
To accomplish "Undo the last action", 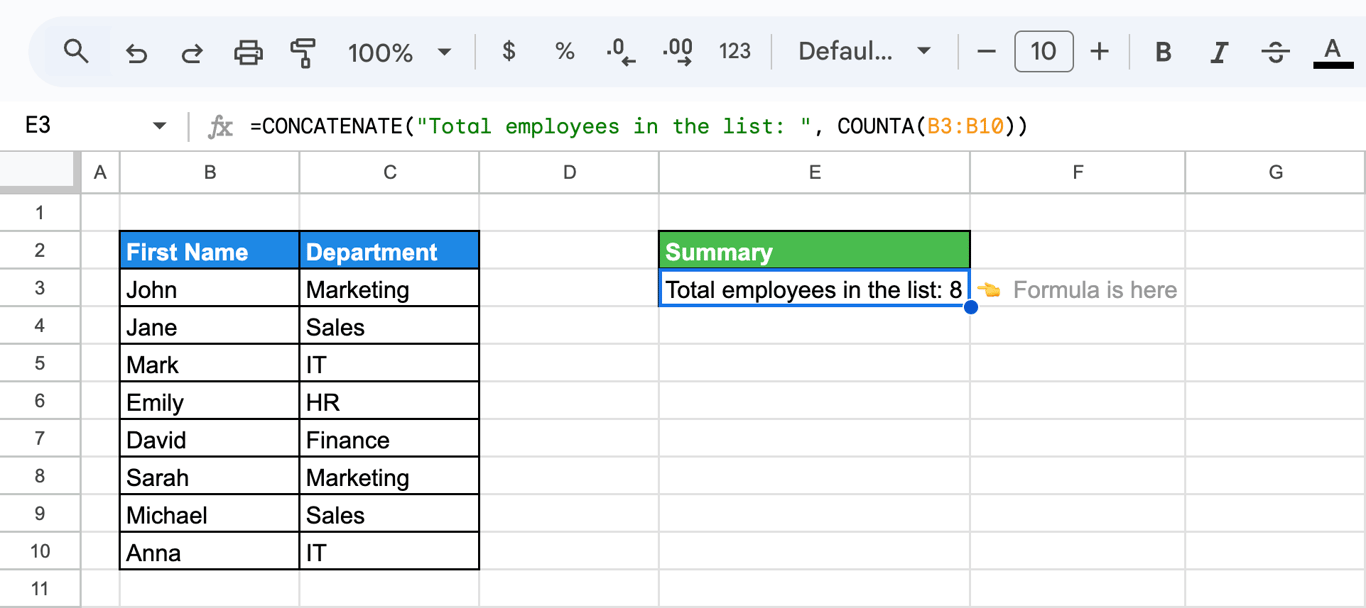I will pos(136,52).
